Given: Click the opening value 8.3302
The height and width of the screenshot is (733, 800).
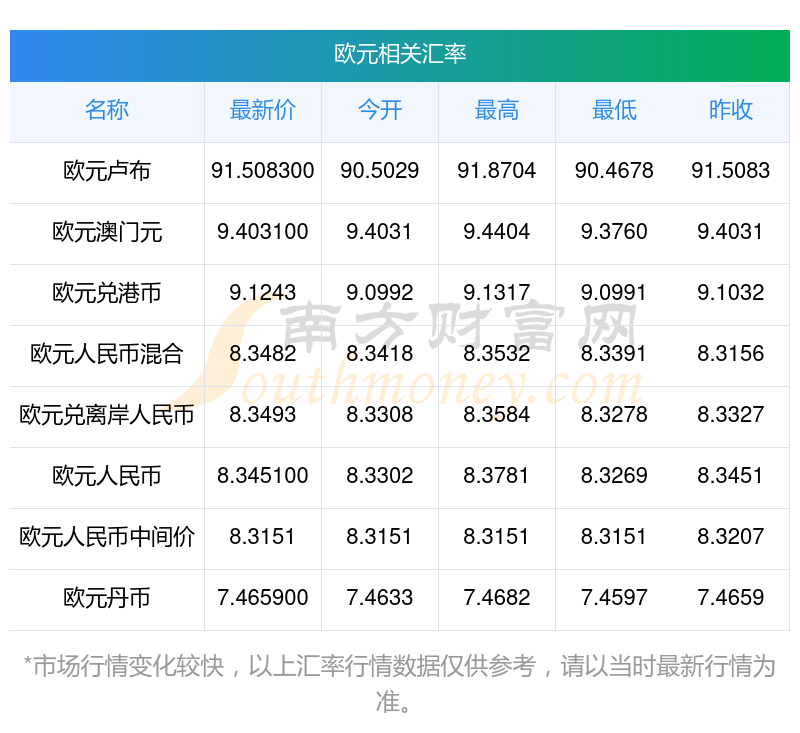Looking at the screenshot, I should [x=380, y=475].
